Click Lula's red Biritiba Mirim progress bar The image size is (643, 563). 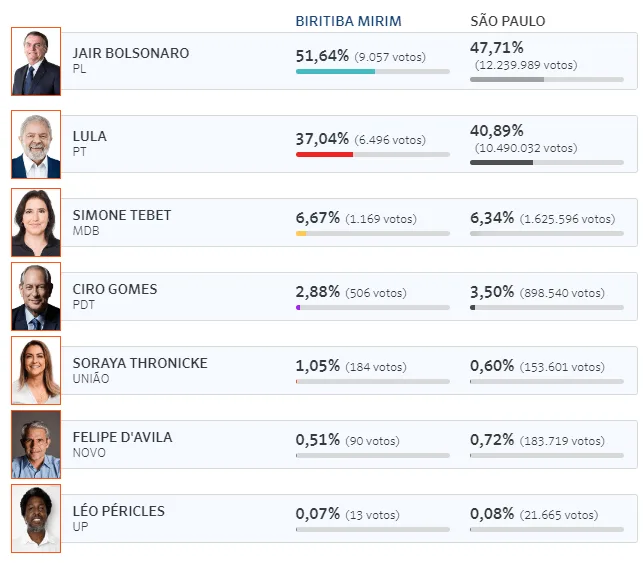tap(324, 154)
